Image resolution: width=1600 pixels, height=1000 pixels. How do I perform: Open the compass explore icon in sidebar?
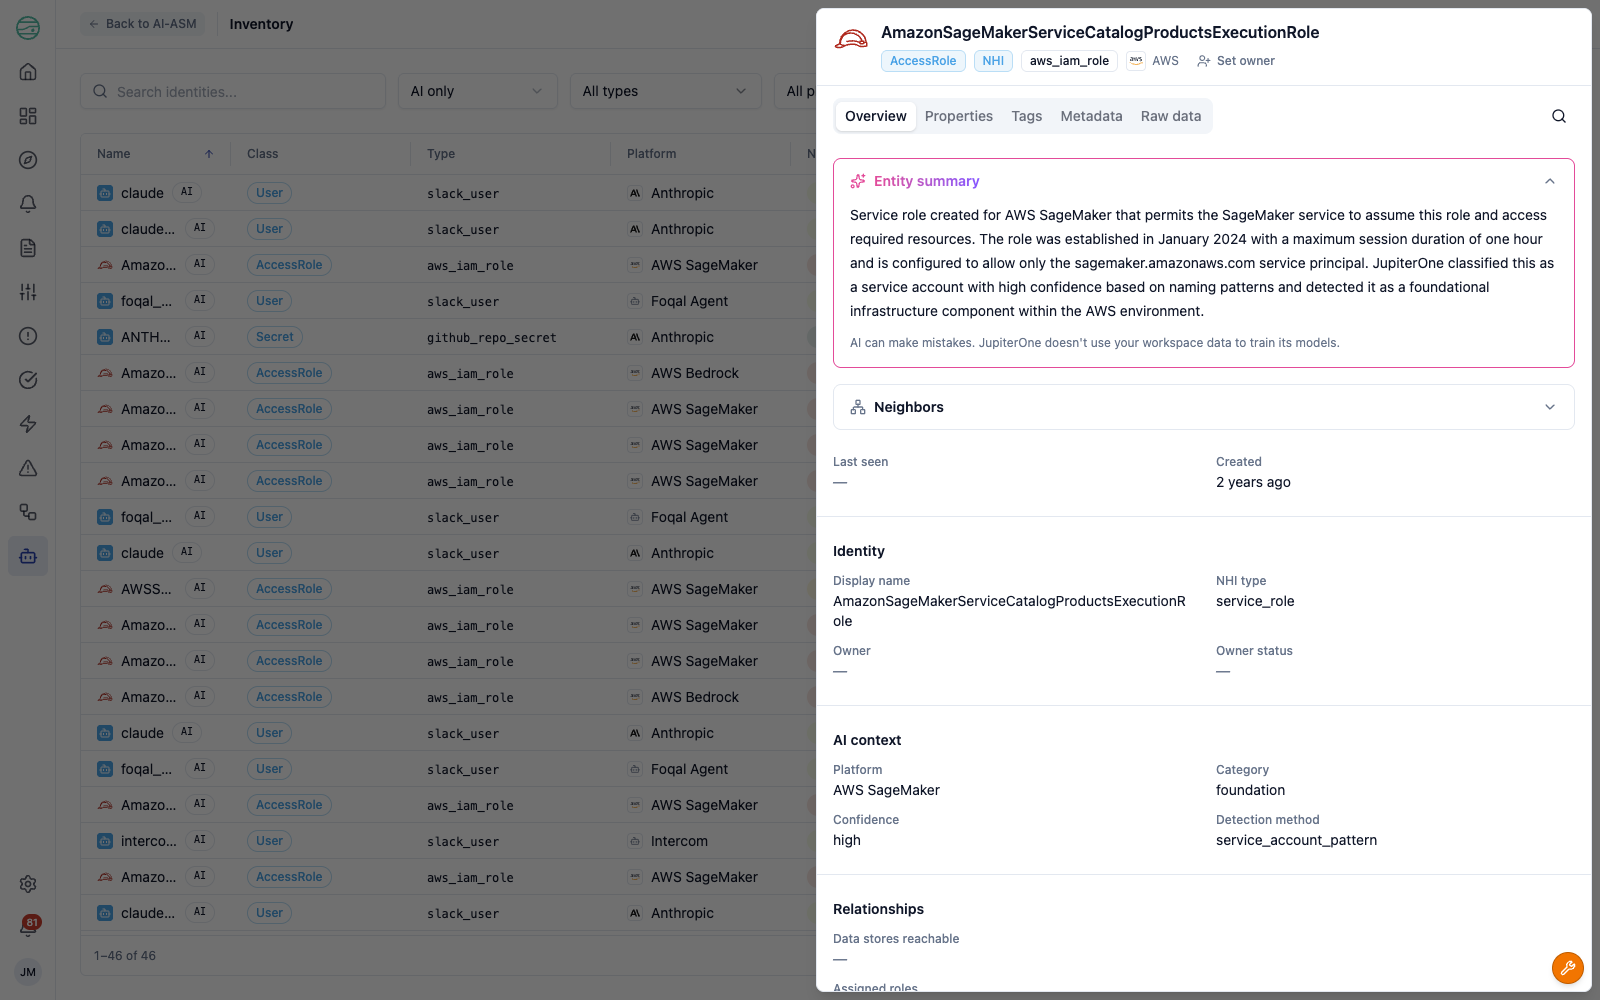click(x=28, y=160)
